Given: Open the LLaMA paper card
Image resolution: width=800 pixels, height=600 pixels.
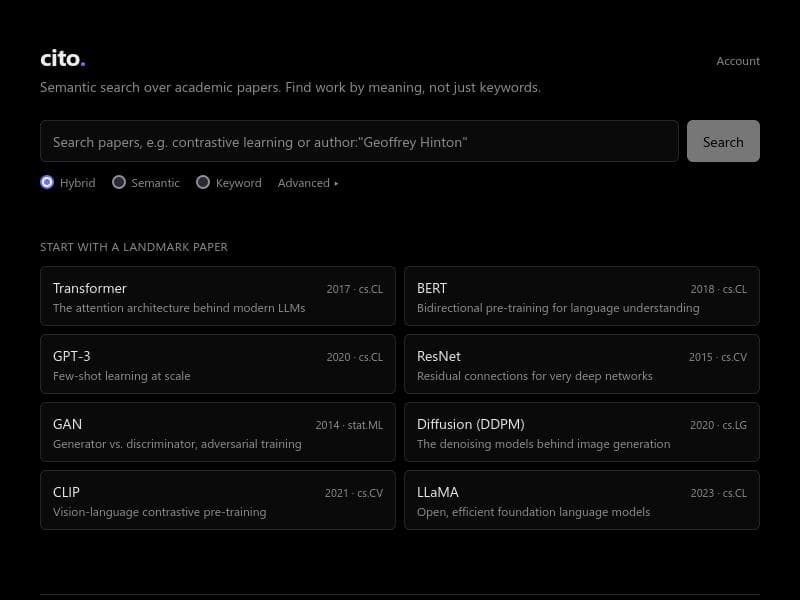Looking at the screenshot, I should point(582,500).
